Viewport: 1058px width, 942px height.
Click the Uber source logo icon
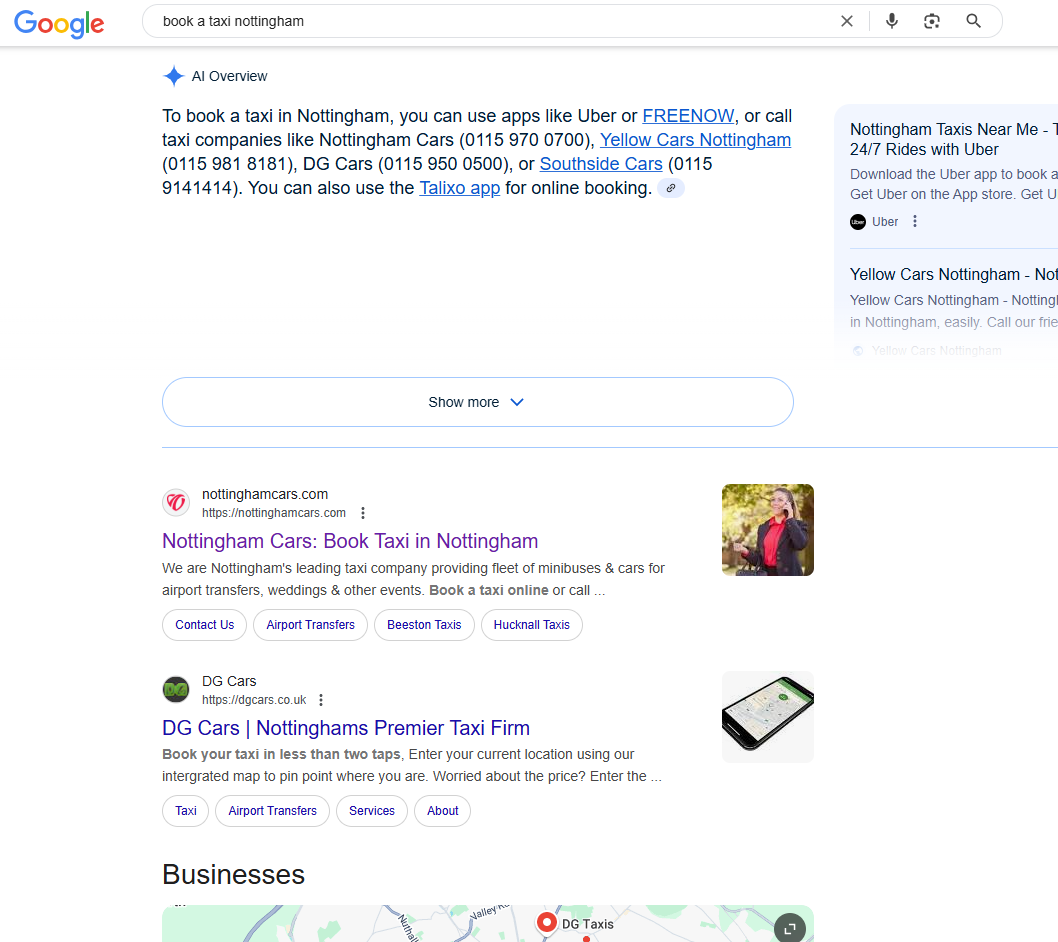(x=858, y=221)
